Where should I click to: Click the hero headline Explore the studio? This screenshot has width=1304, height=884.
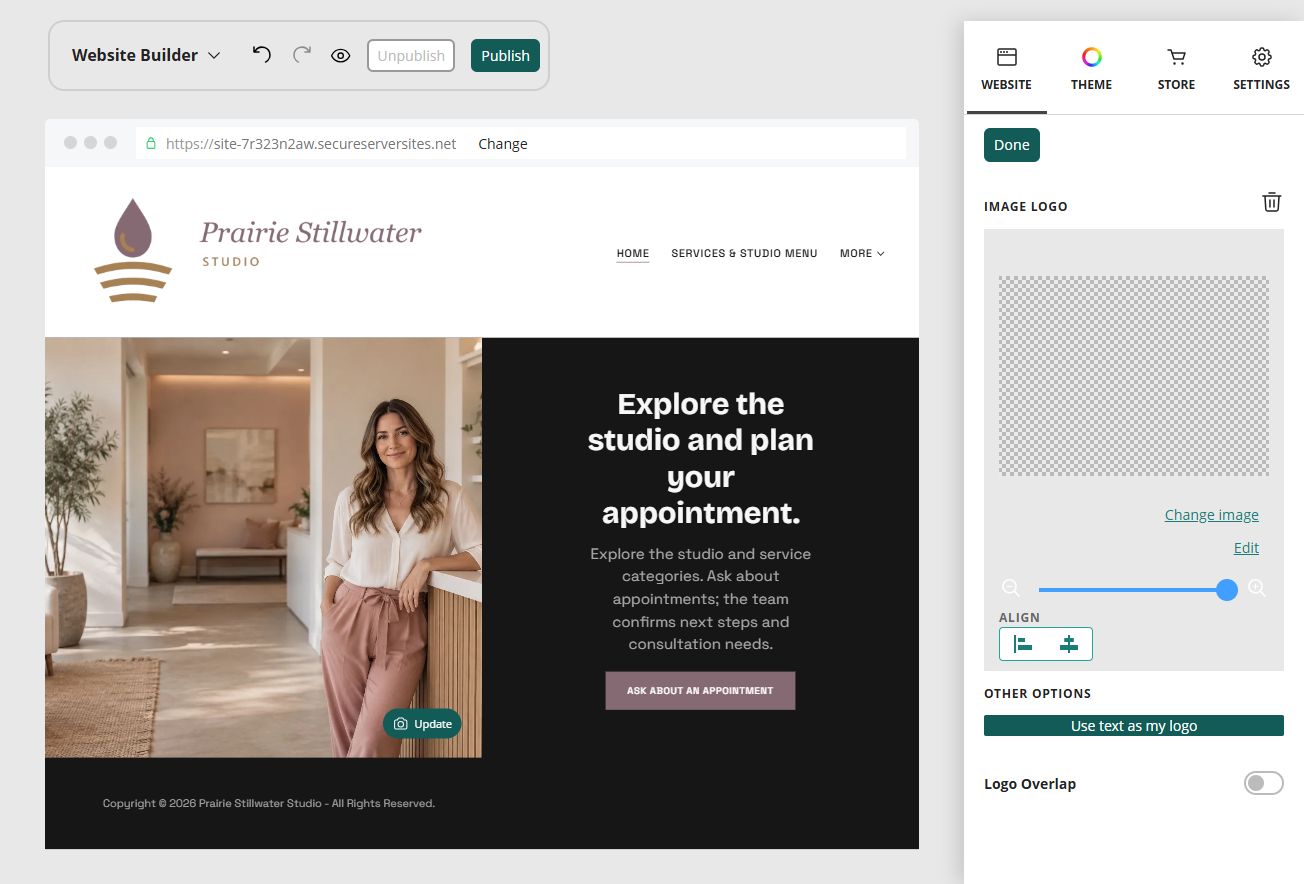[701, 458]
